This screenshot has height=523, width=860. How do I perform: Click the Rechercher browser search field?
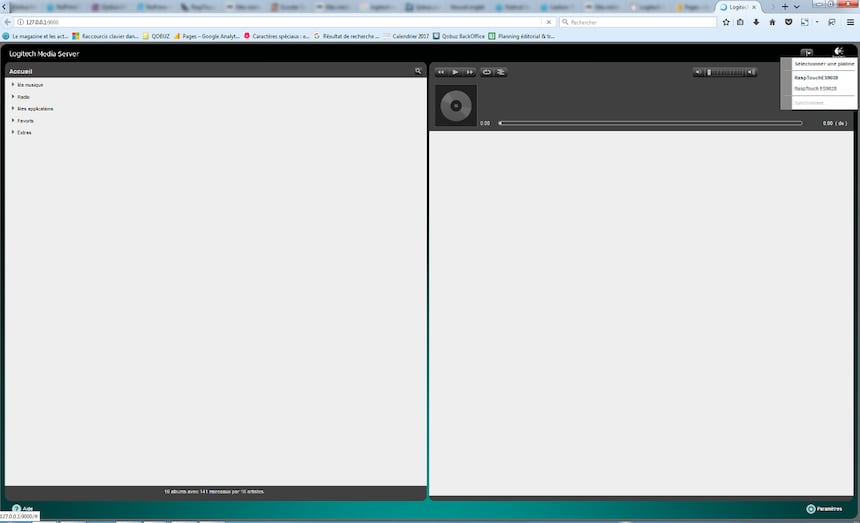[x=638, y=22]
